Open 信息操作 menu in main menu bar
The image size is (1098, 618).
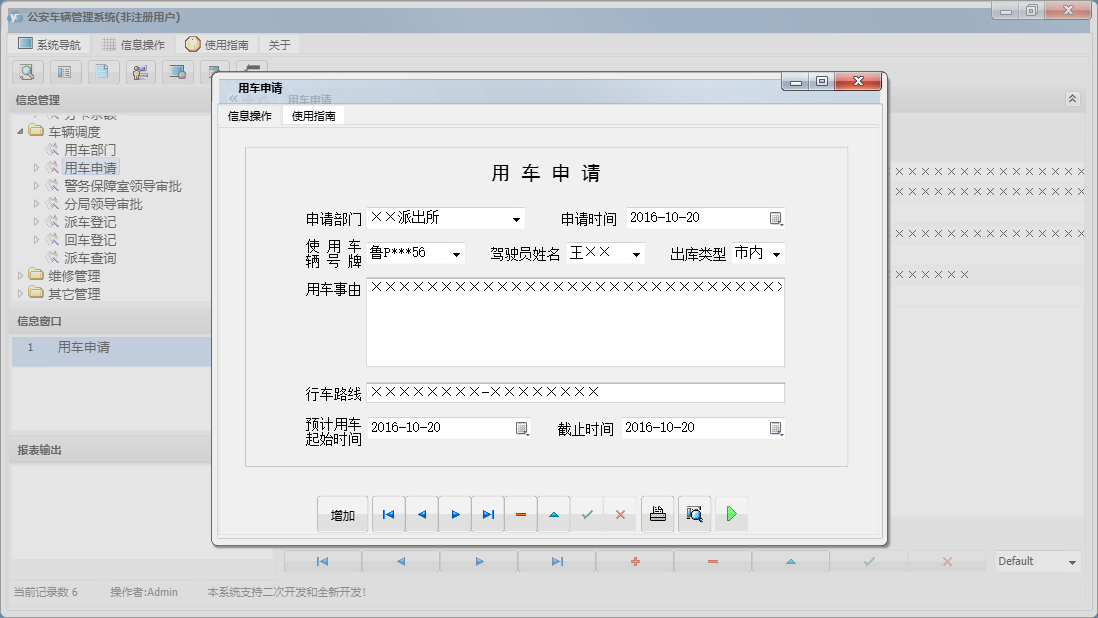134,45
